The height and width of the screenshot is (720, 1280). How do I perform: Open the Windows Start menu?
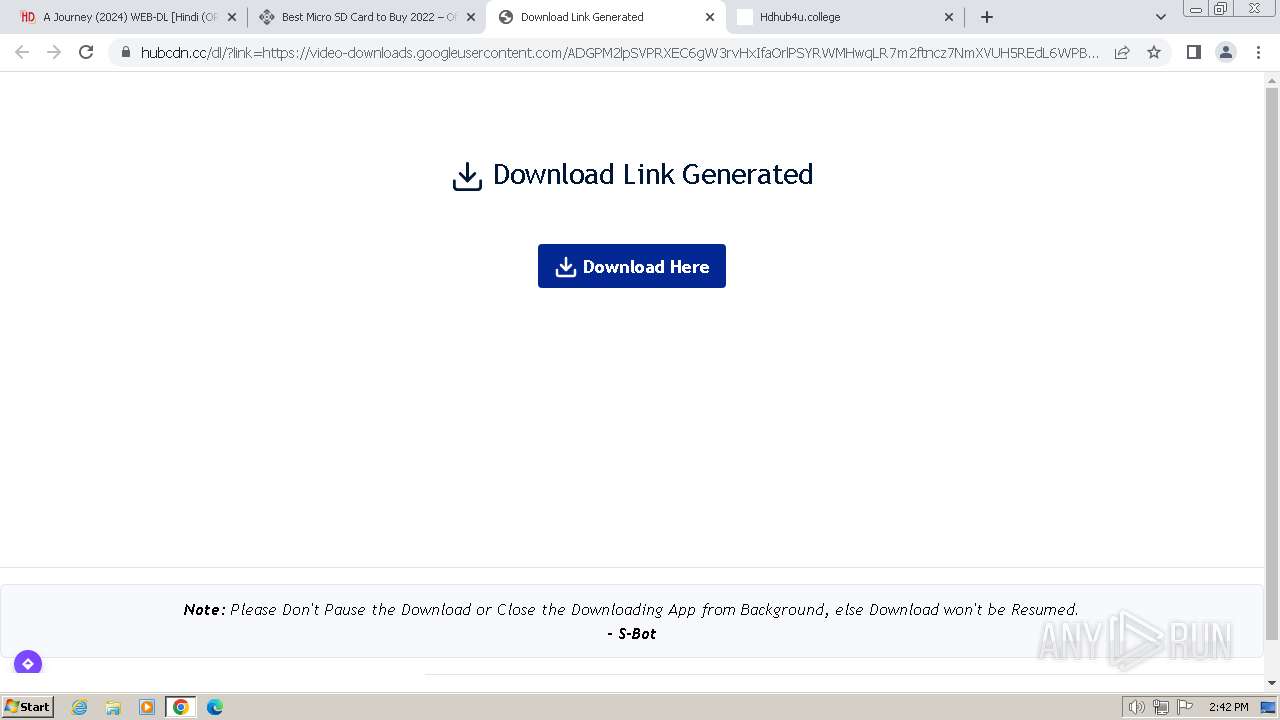(x=28, y=706)
